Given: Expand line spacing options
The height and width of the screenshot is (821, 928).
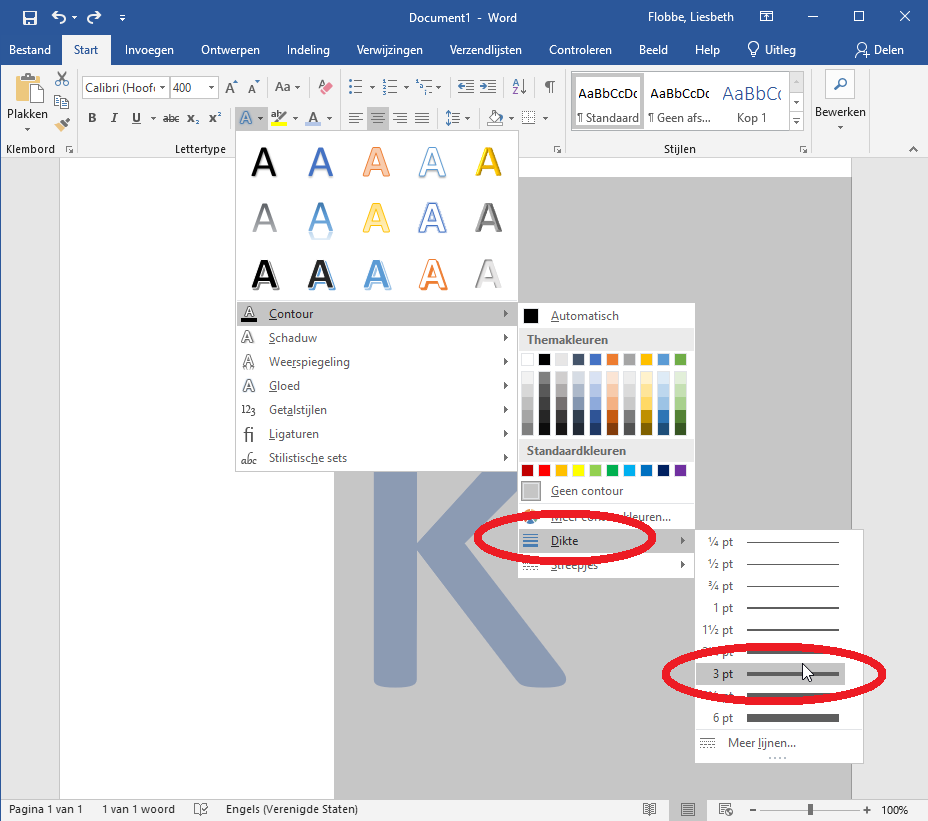Looking at the screenshot, I should tap(457, 118).
